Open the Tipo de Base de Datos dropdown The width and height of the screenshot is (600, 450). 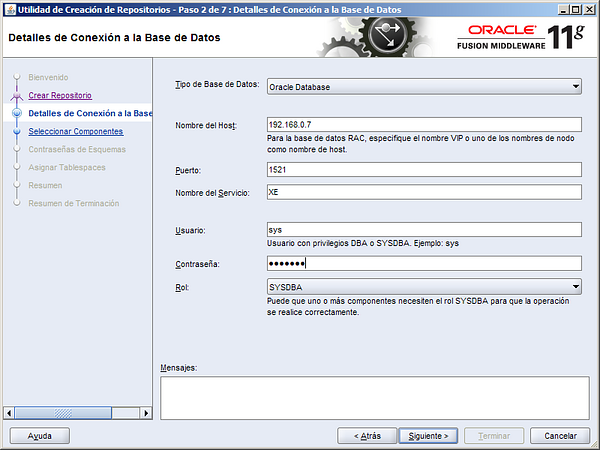424,87
